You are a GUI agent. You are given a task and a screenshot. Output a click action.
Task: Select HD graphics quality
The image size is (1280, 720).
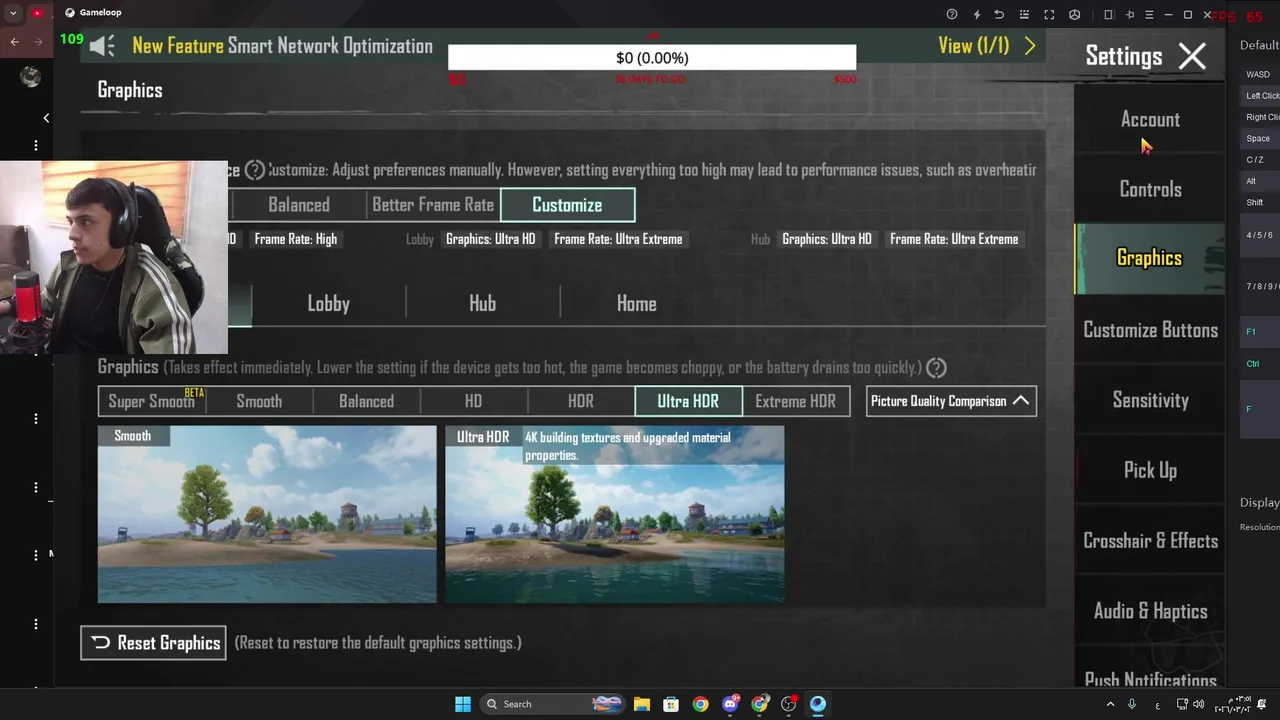tap(473, 401)
